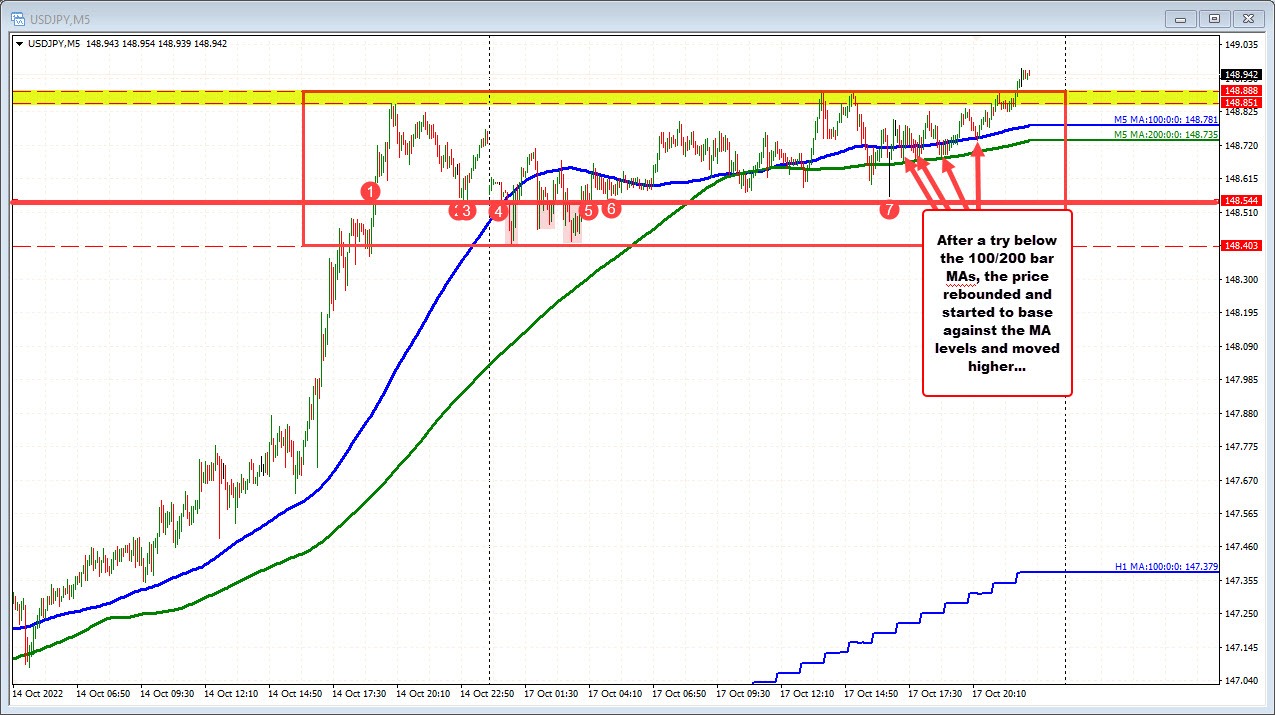
Task: Click the 14 Oct 2022 time axis label
Action: tap(40, 692)
